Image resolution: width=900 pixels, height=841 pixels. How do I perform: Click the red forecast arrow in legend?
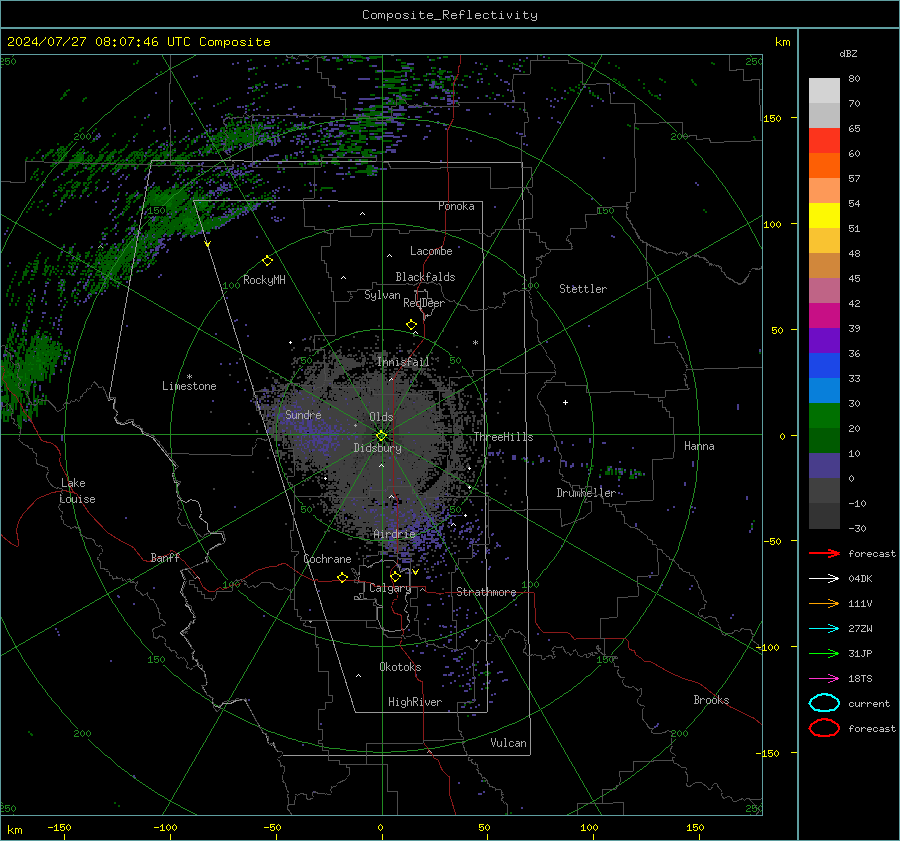pyautogui.click(x=824, y=553)
